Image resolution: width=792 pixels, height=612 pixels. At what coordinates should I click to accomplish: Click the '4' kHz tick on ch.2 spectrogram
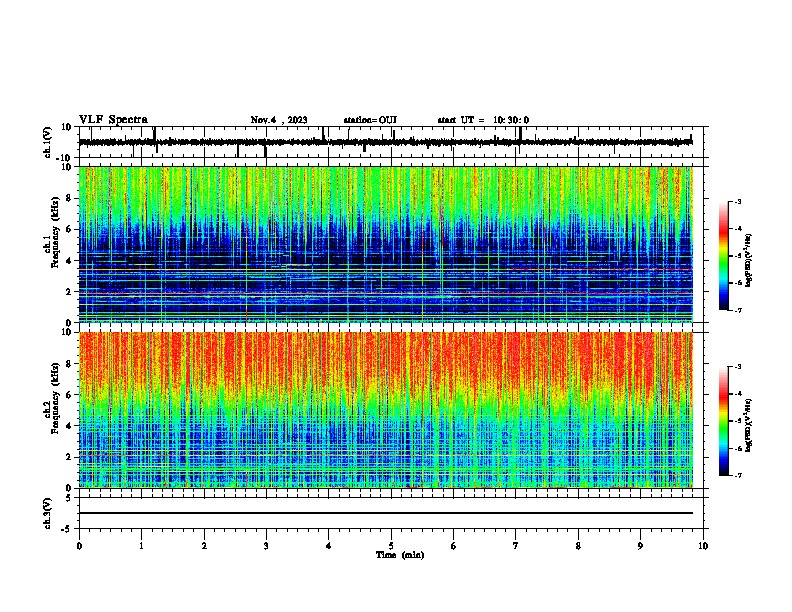pyautogui.click(x=70, y=426)
